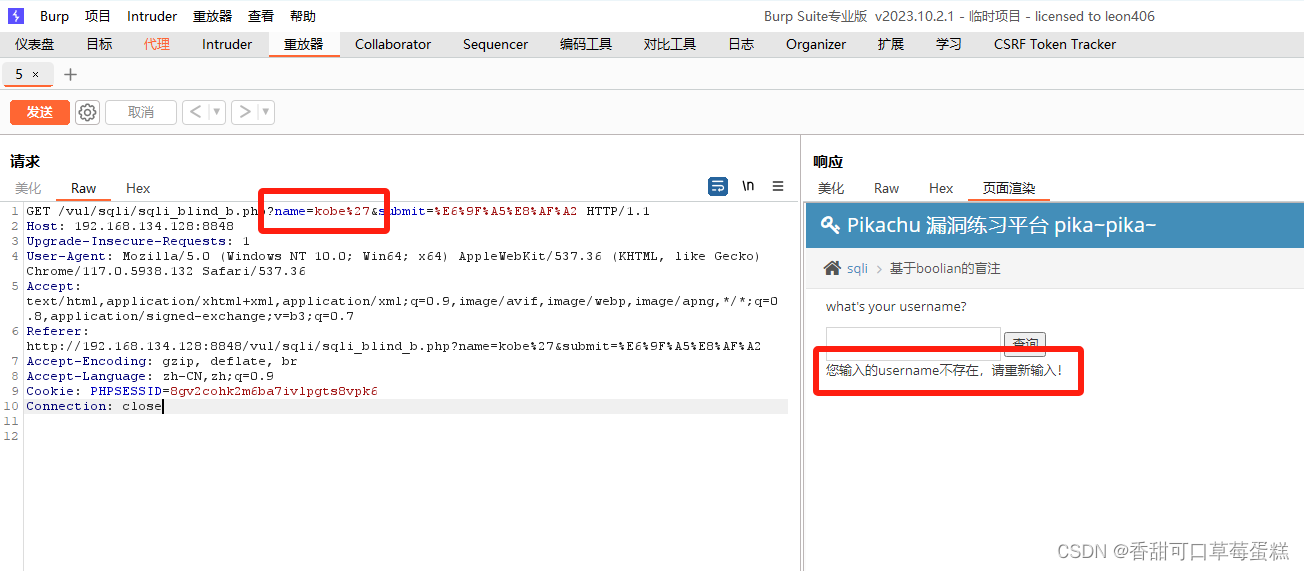This screenshot has height=571, width=1304.
Task: Click the 响应 panel heading
Action: pos(828,161)
